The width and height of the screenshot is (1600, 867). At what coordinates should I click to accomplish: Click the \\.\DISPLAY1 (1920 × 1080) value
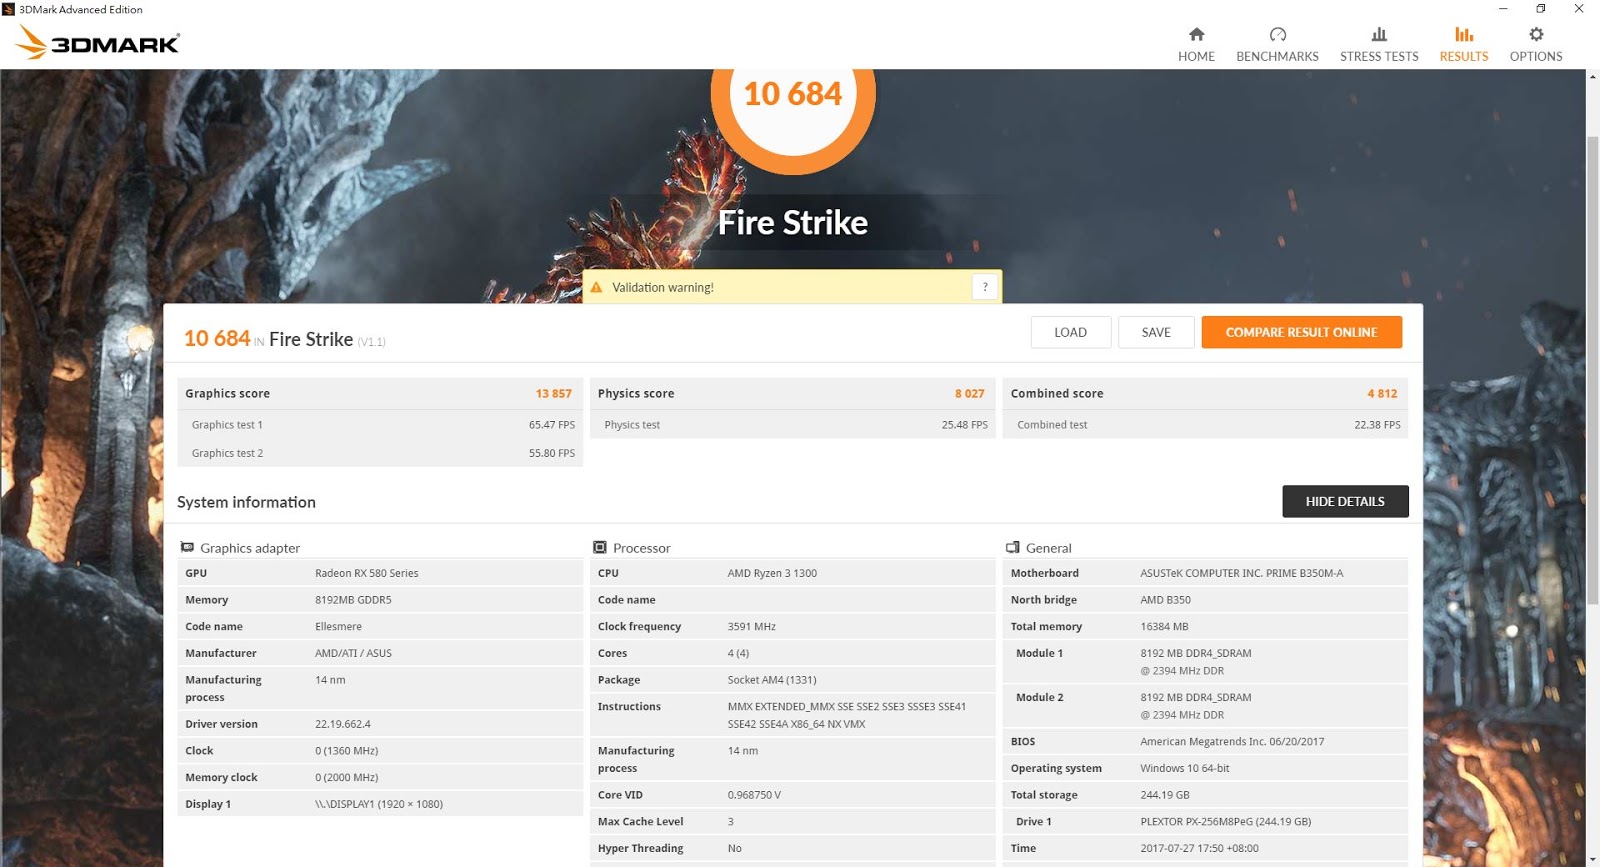[379, 804]
